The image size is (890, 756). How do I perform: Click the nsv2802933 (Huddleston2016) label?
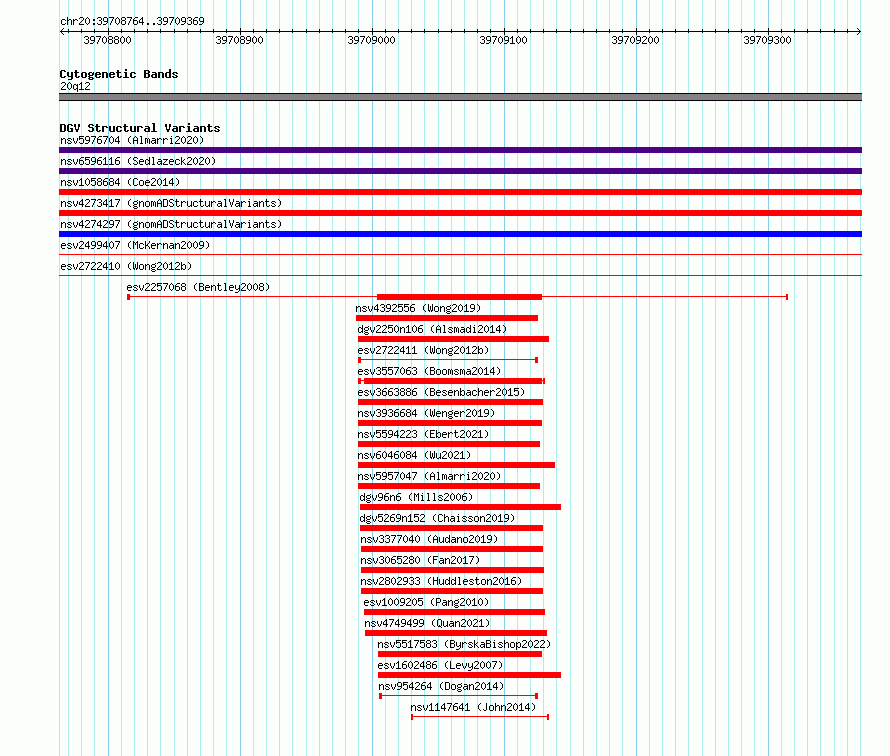tap(440, 581)
